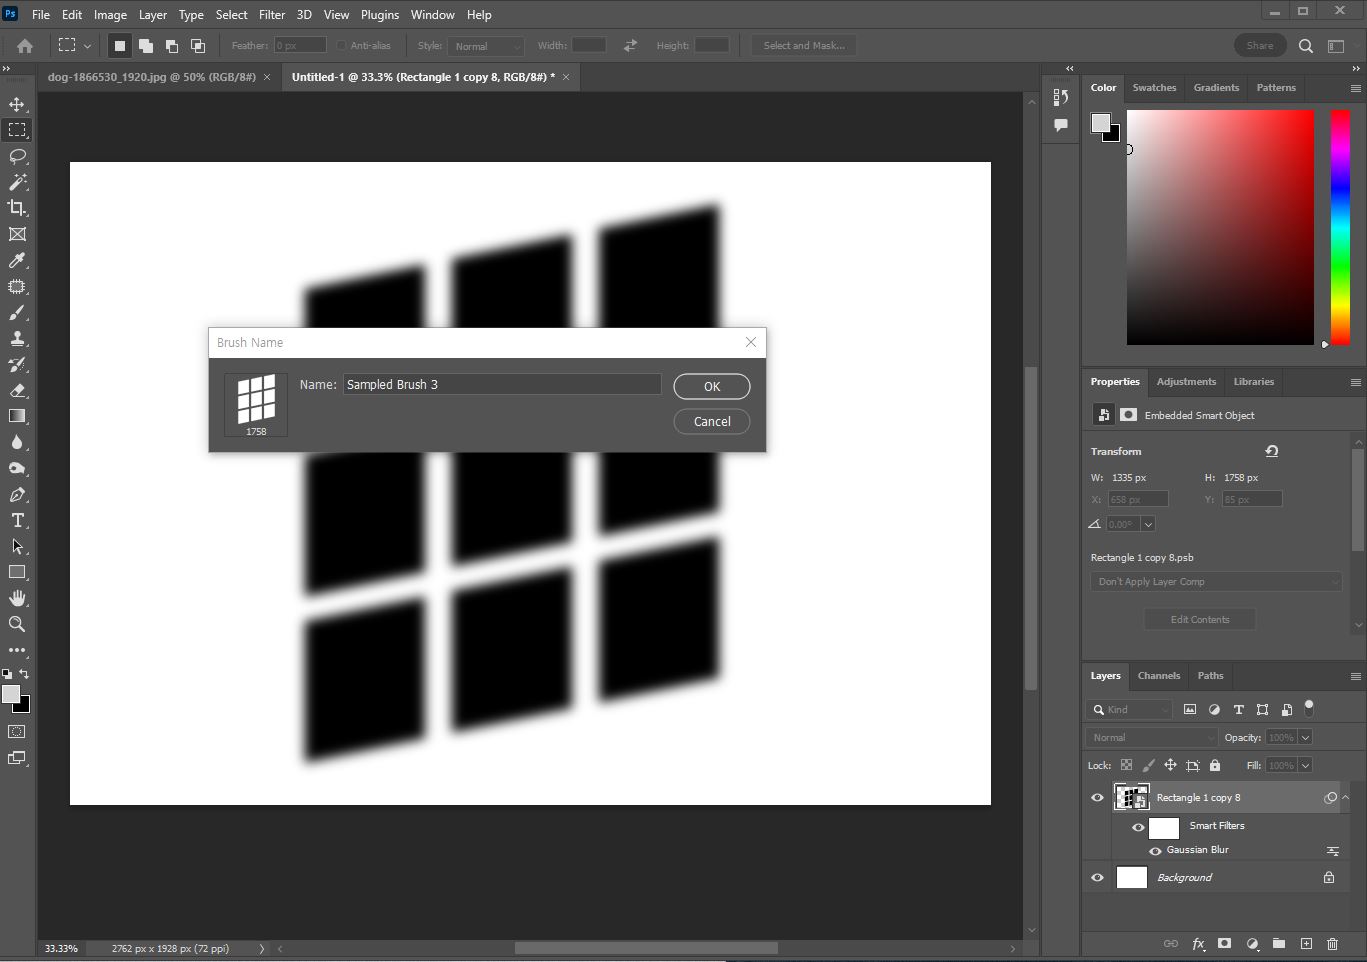Open the Don't Apply Layer Comp dropdown
This screenshot has width=1367, height=962.
(1216, 581)
